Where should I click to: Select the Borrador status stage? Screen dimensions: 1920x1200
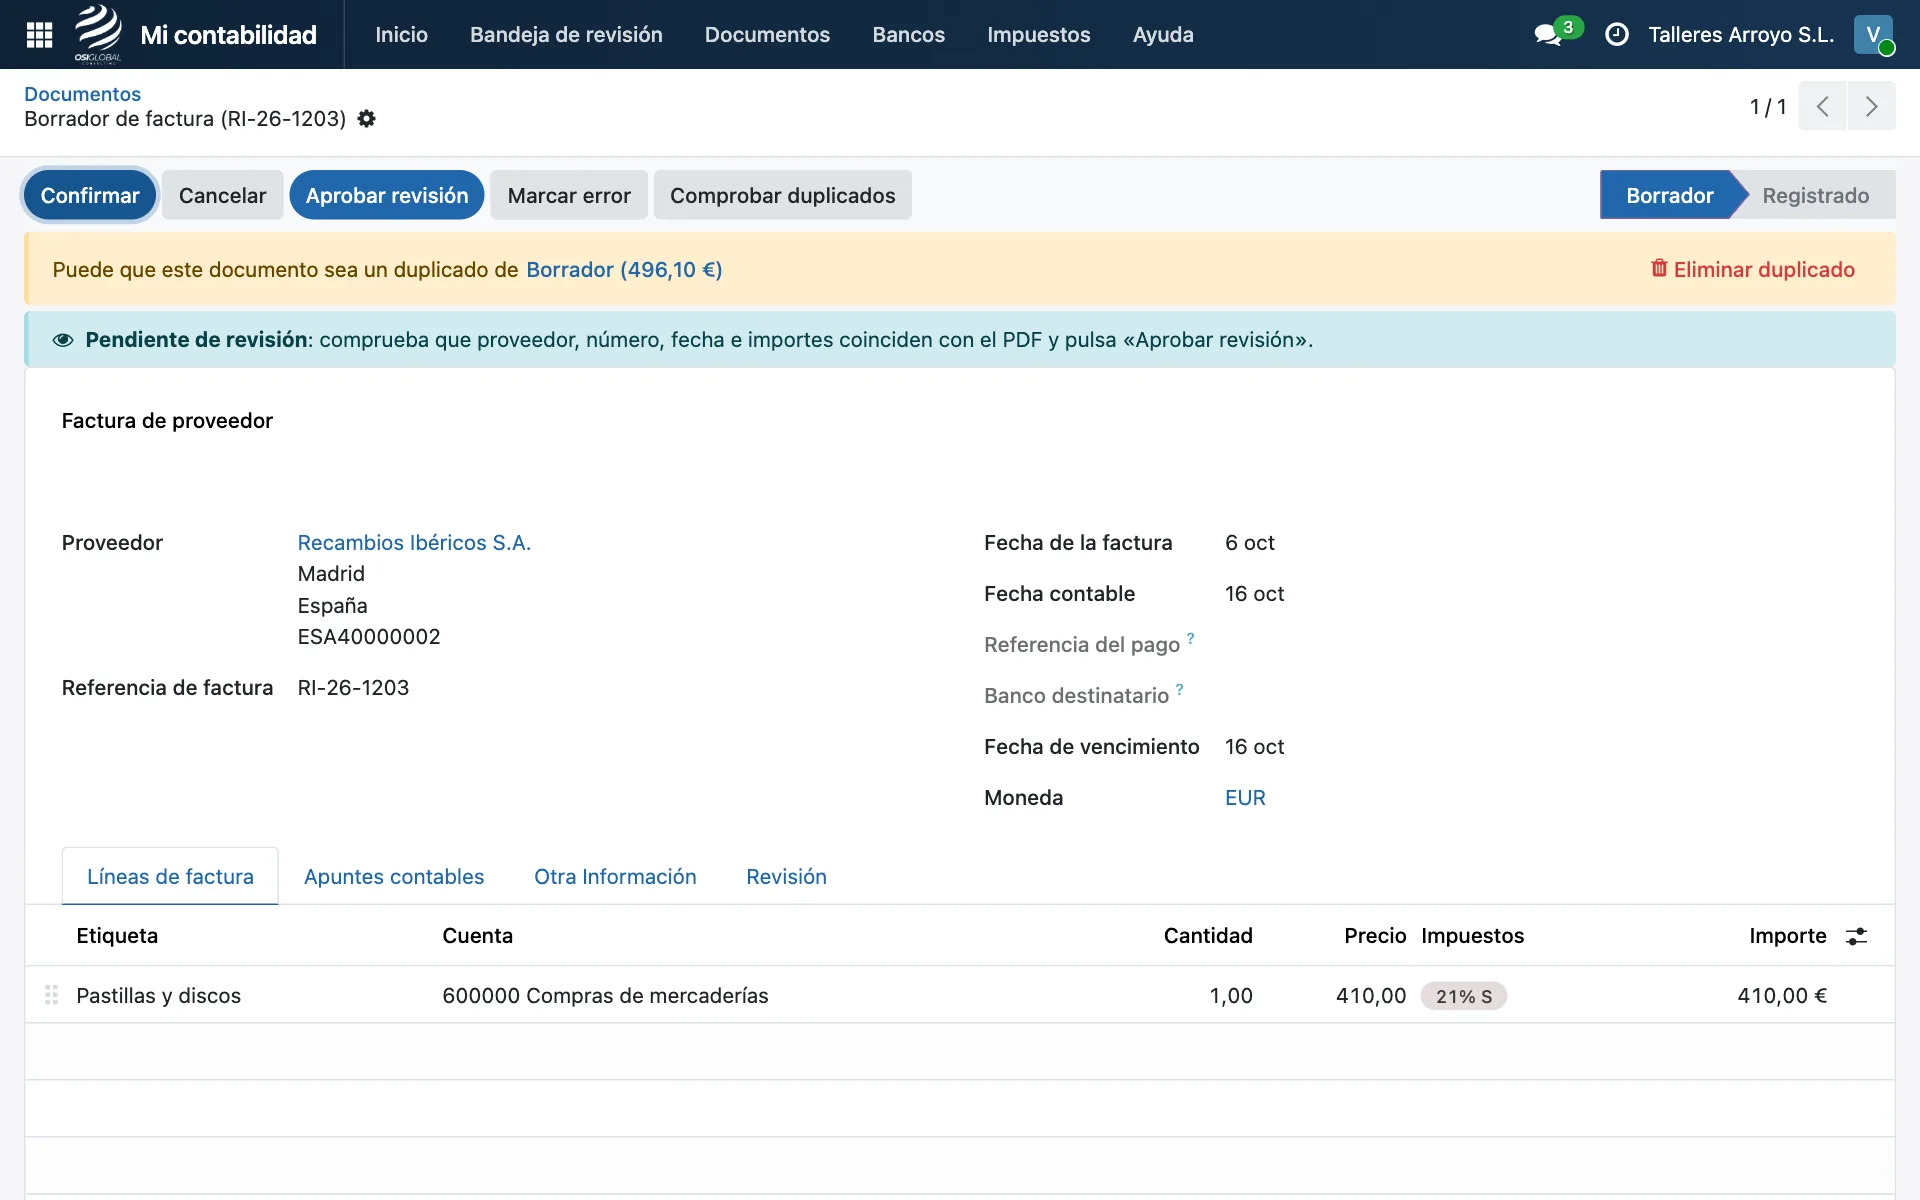coord(1669,195)
